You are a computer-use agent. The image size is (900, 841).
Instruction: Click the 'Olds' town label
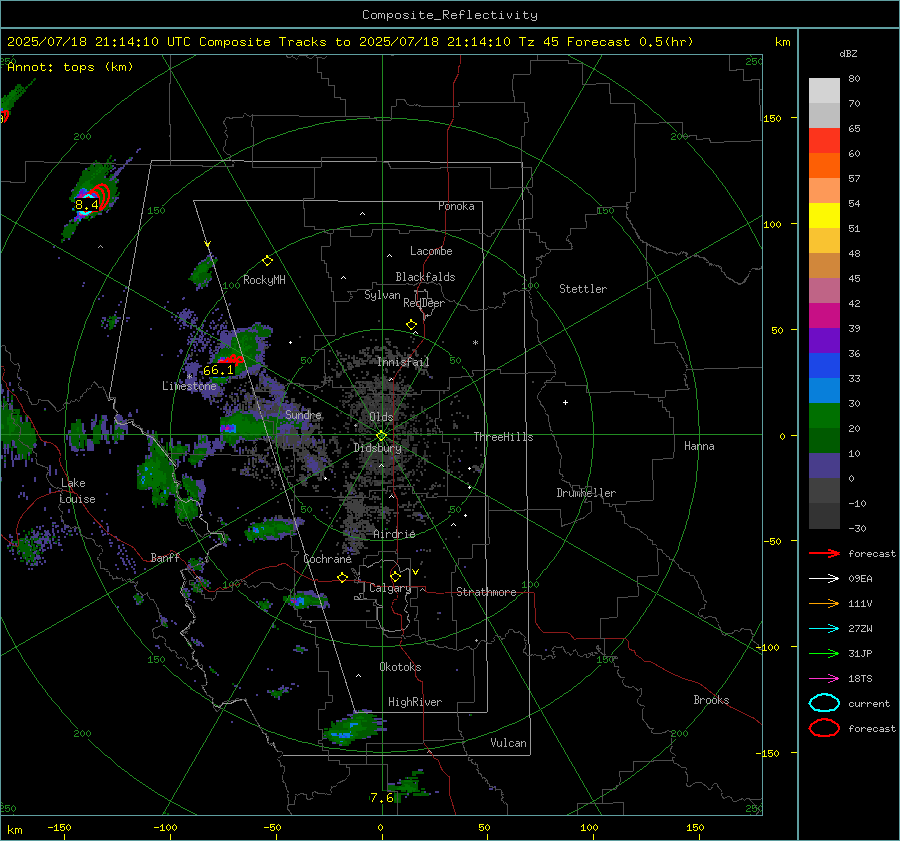pyautogui.click(x=381, y=417)
